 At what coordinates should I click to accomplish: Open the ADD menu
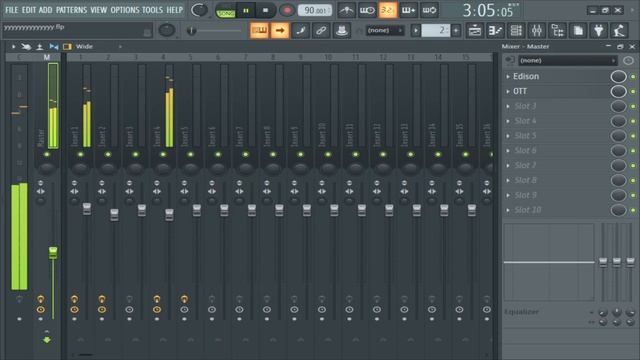click(x=45, y=10)
